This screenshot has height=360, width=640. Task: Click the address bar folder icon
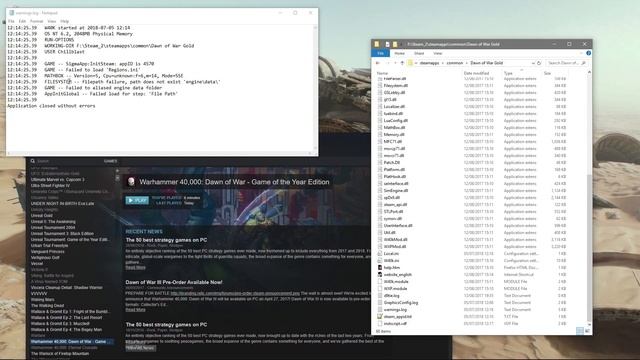(x=411, y=63)
